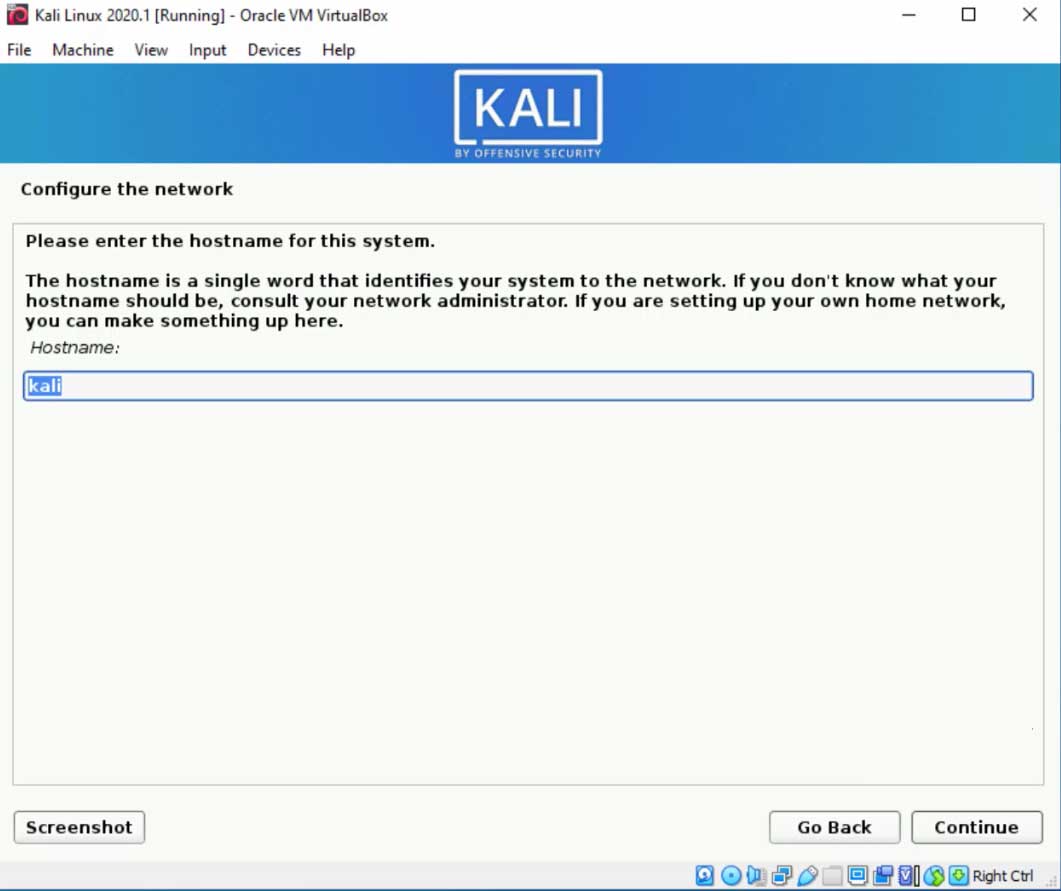Viewport: 1061px width, 891px height.
Task: Click the Screenshot button
Action: 79,827
